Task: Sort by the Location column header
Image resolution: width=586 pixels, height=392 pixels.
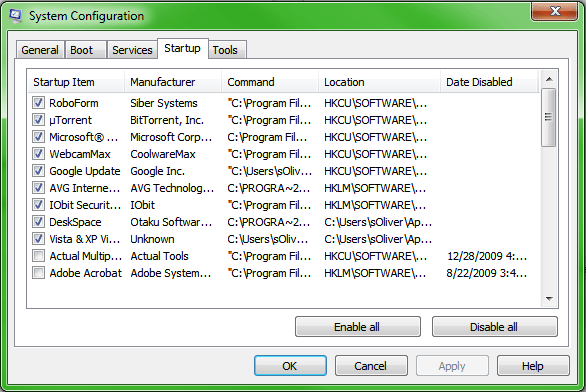Action: coord(379,82)
